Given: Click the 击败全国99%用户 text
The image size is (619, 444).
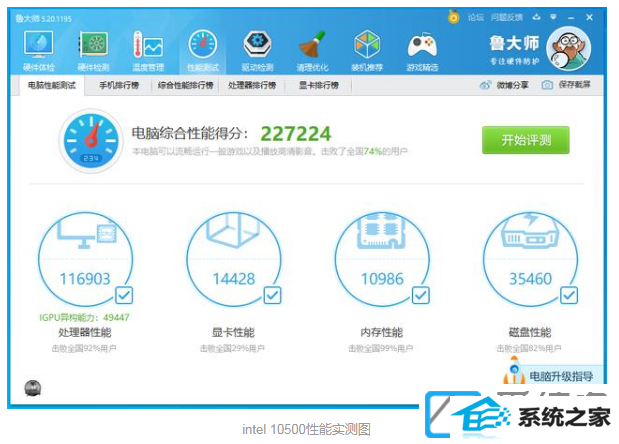Looking at the screenshot, I should [x=381, y=348].
